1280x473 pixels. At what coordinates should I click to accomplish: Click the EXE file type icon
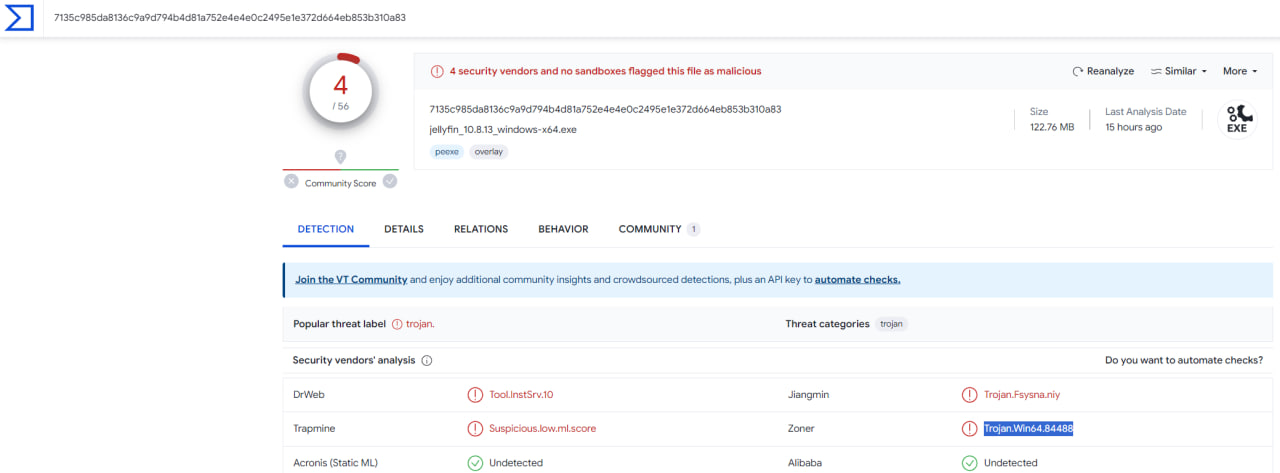[x=1236, y=119]
